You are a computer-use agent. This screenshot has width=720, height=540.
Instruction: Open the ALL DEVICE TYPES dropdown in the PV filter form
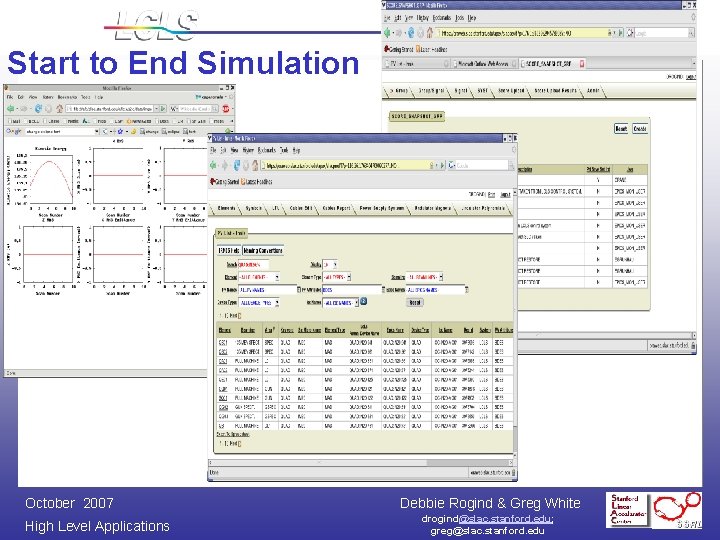pyautogui.click(x=259, y=303)
